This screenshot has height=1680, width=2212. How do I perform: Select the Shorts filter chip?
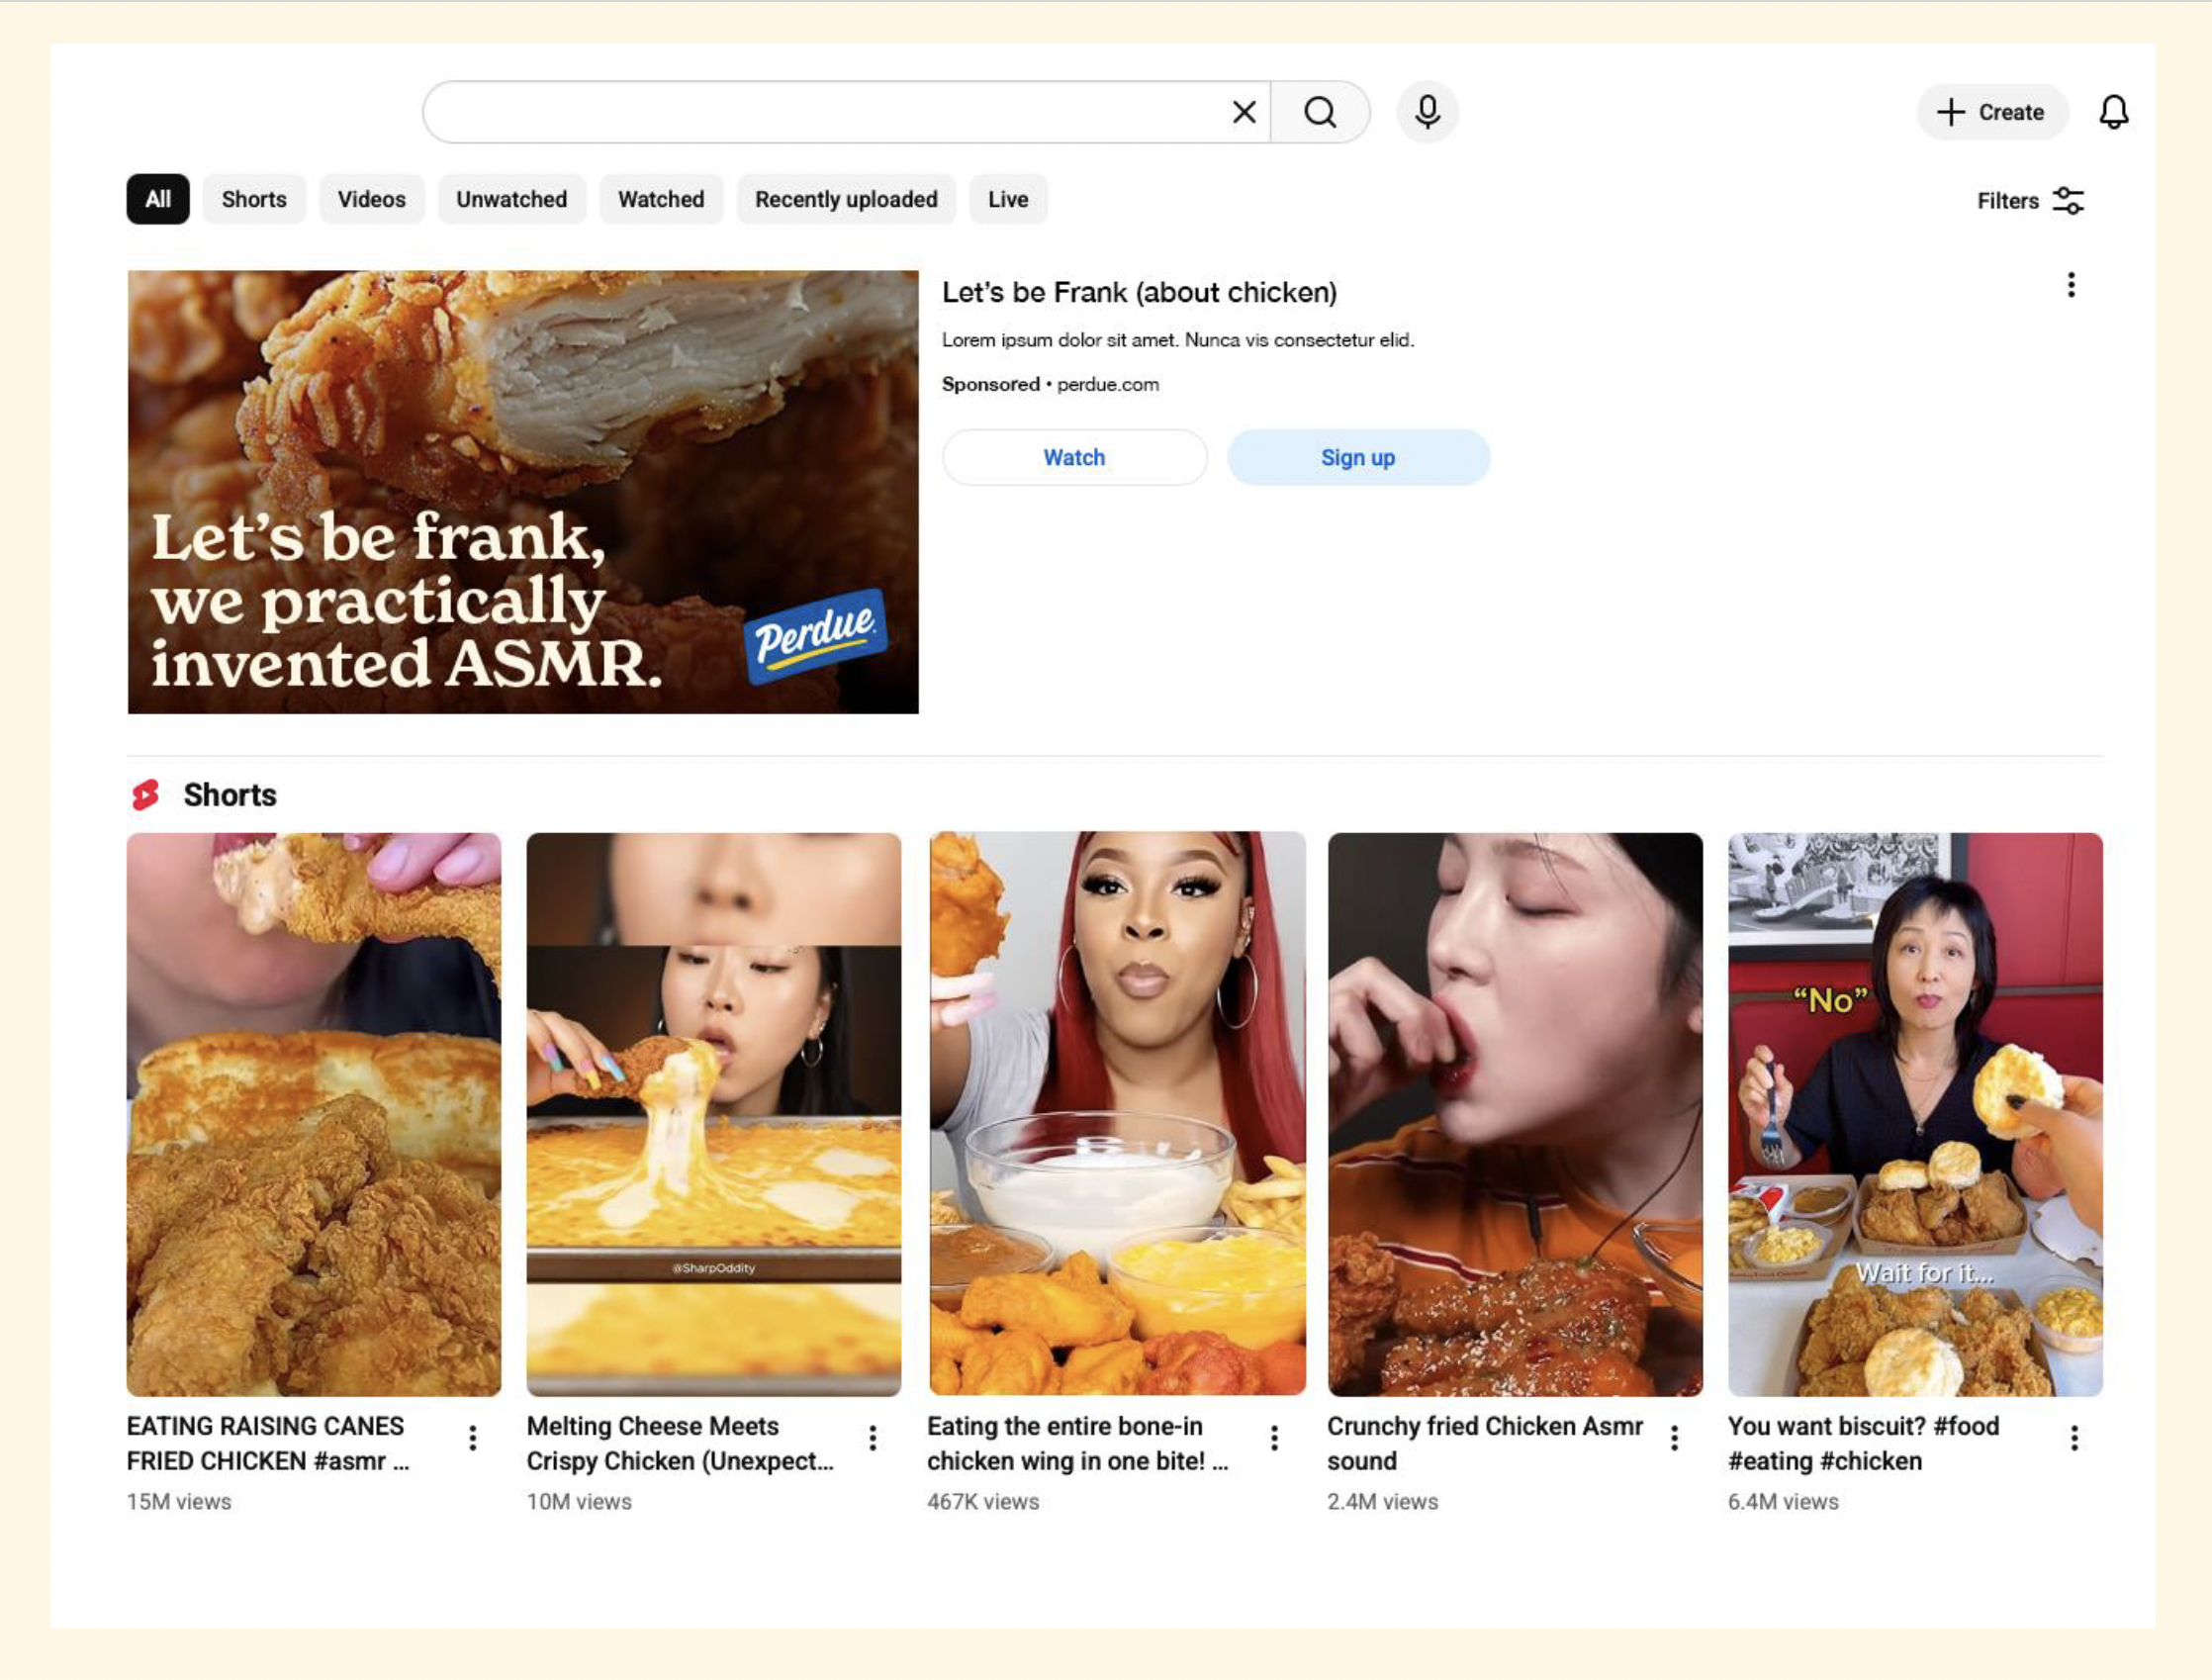click(x=254, y=199)
